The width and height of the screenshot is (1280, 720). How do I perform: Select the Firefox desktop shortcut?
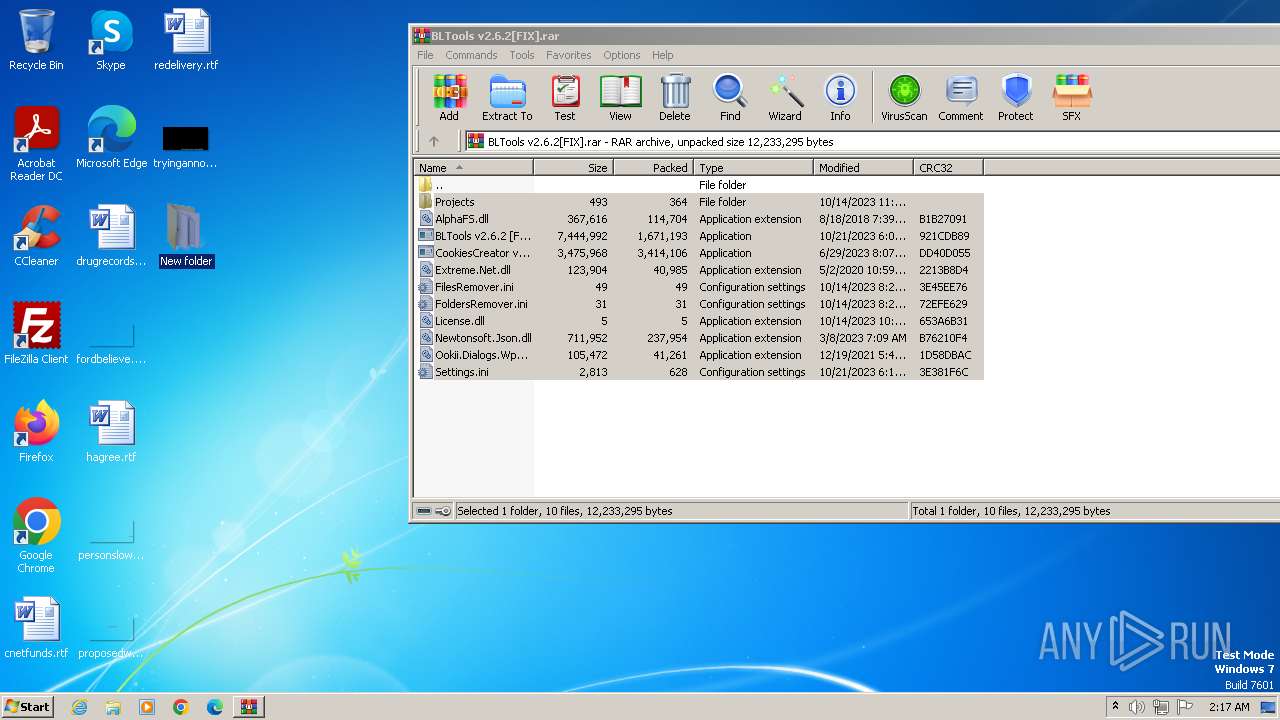36,432
